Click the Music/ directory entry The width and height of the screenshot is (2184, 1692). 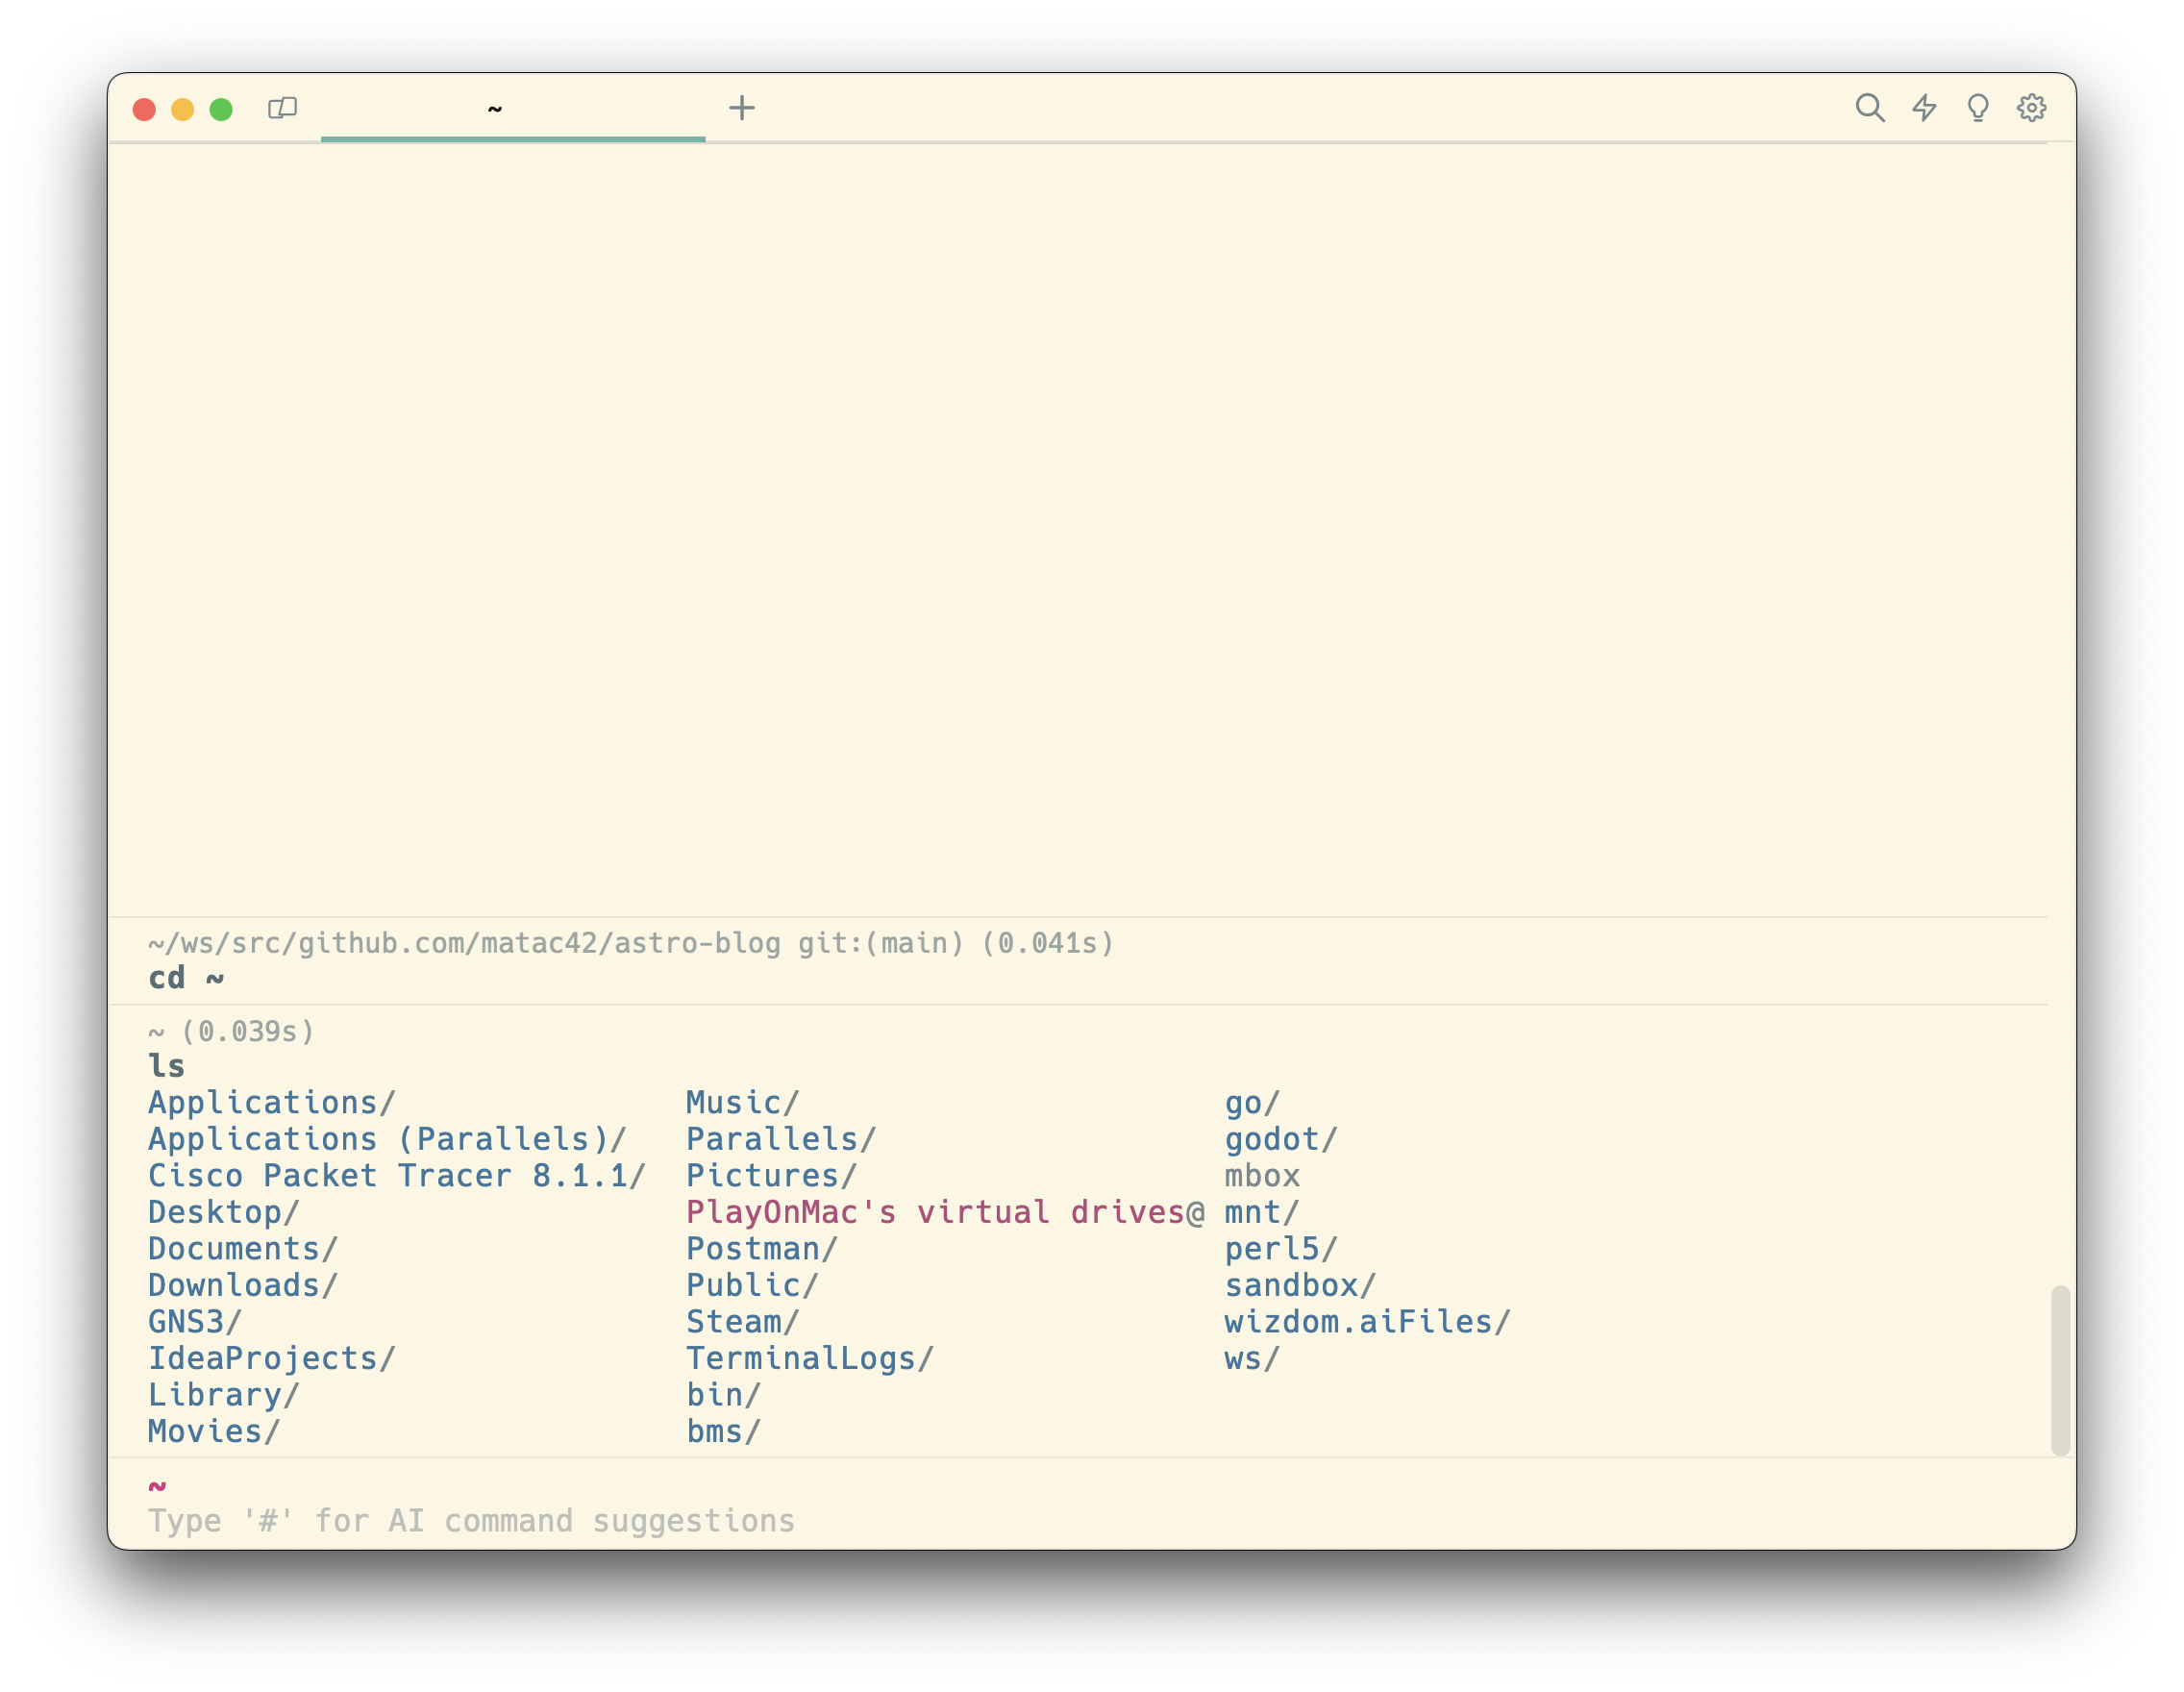[x=743, y=1102]
